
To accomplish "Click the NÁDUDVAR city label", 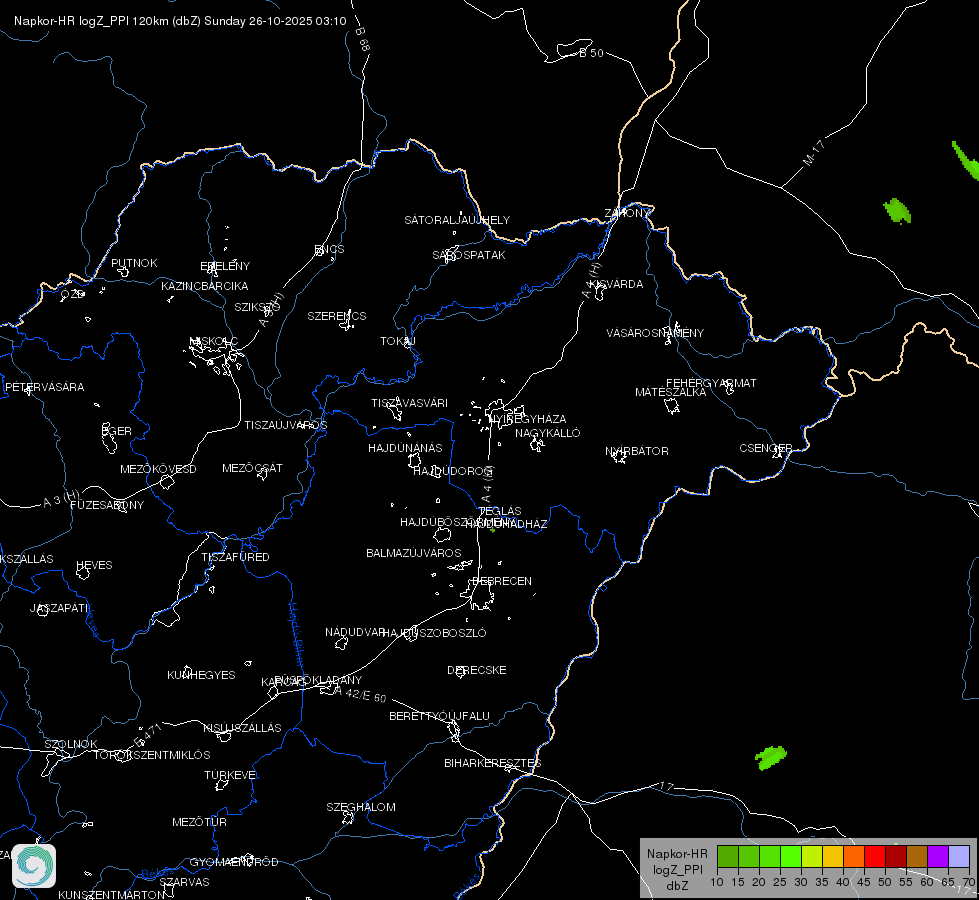I will click(355, 632).
